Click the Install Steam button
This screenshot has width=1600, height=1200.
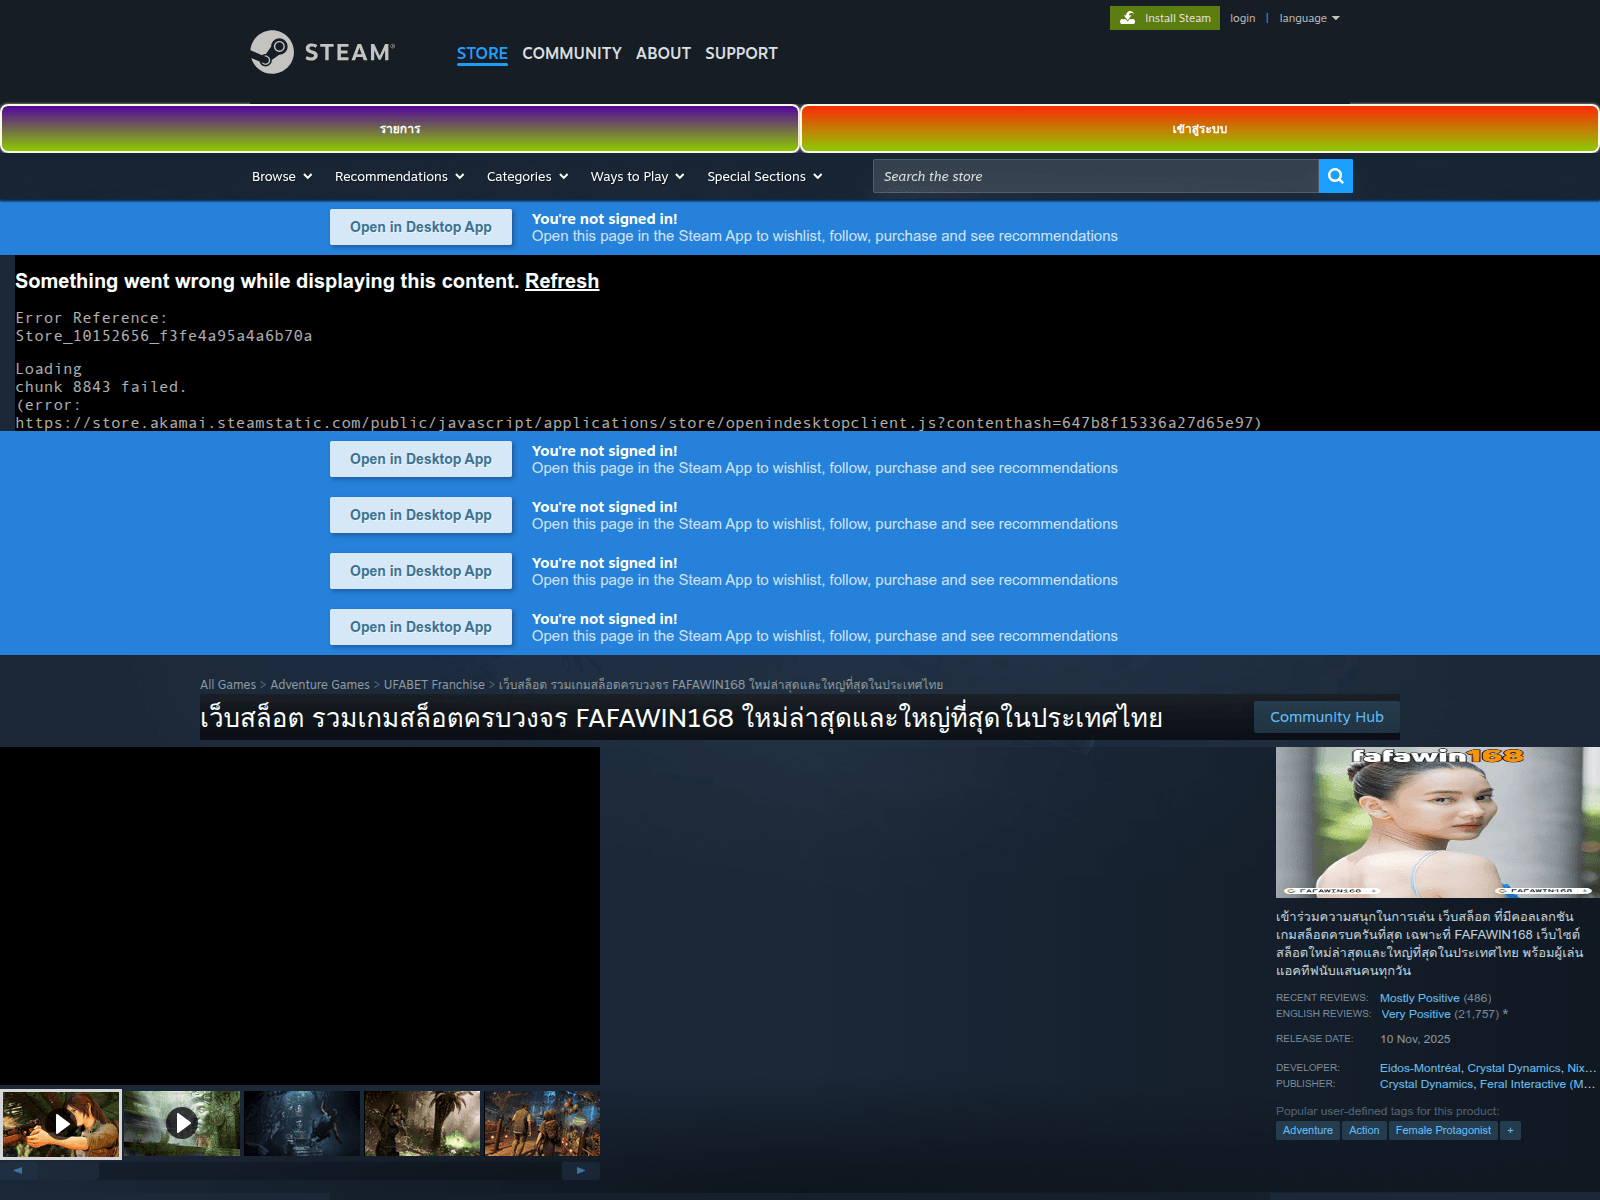coord(1164,18)
